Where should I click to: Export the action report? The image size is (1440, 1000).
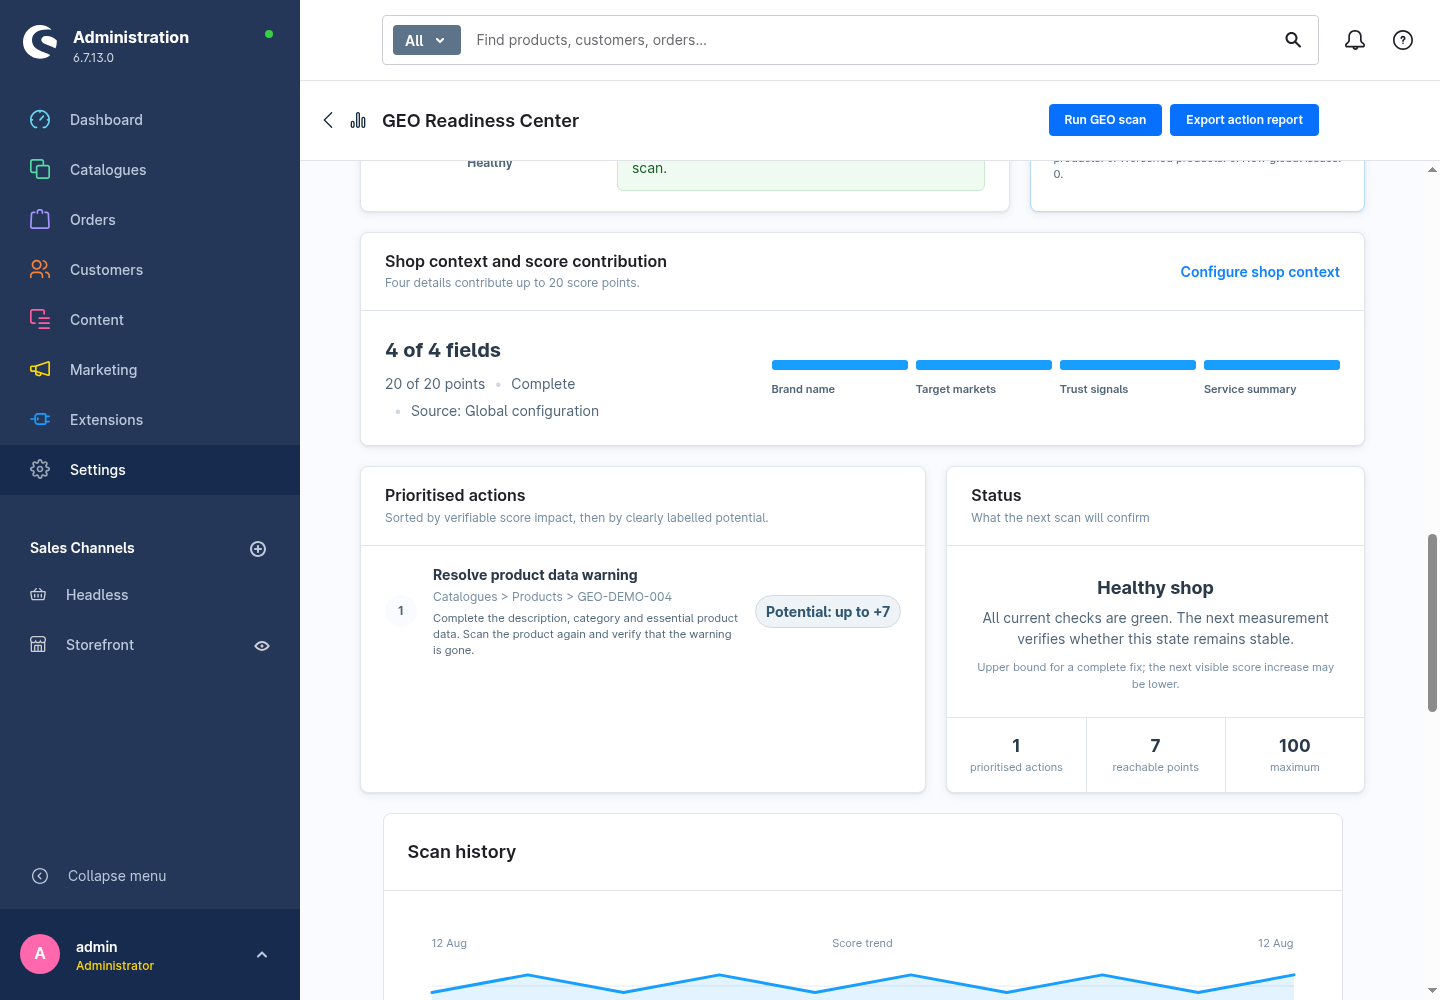1244,120
